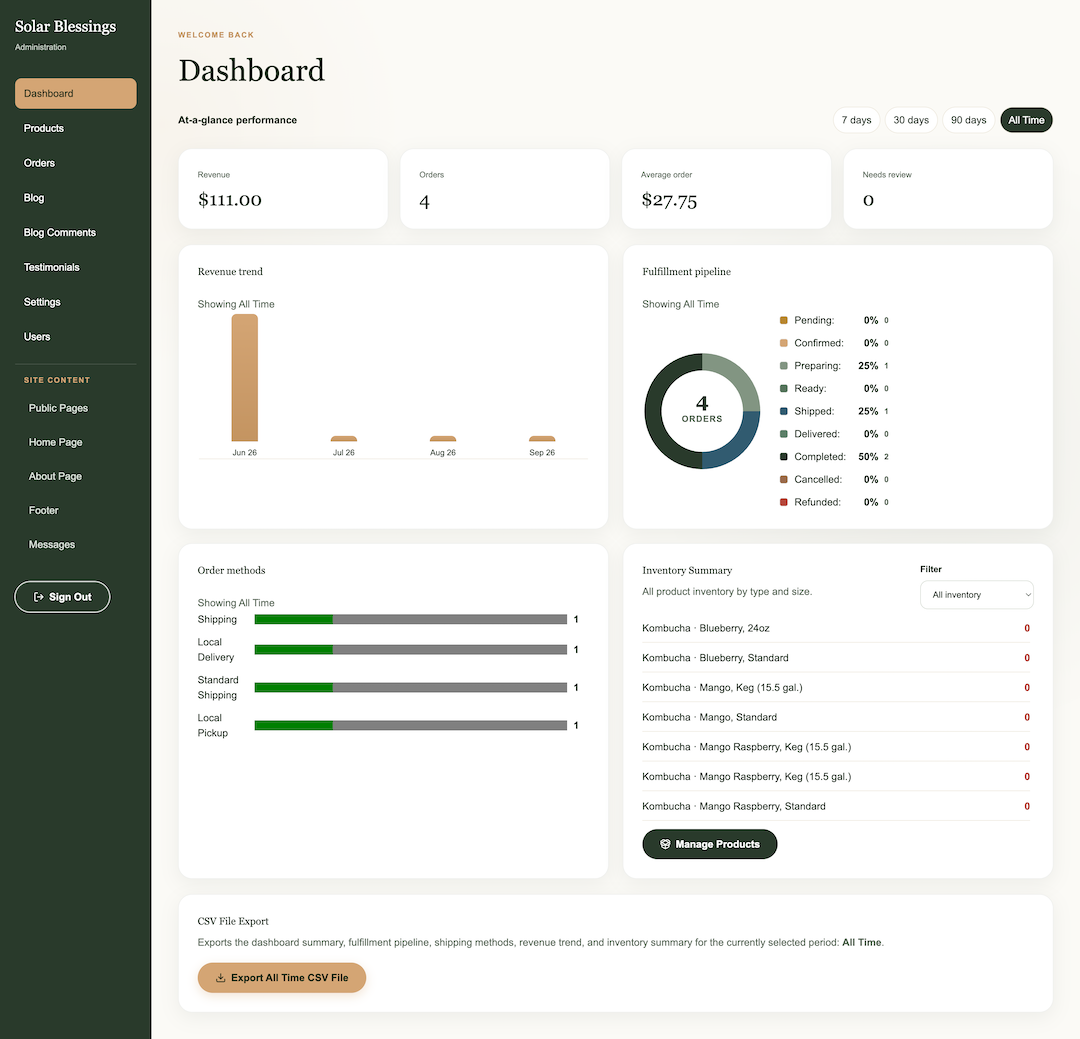Click the Jul 26 revenue bar
This screenshot has height=1039, width=1080.
click(x=344, y=439)
